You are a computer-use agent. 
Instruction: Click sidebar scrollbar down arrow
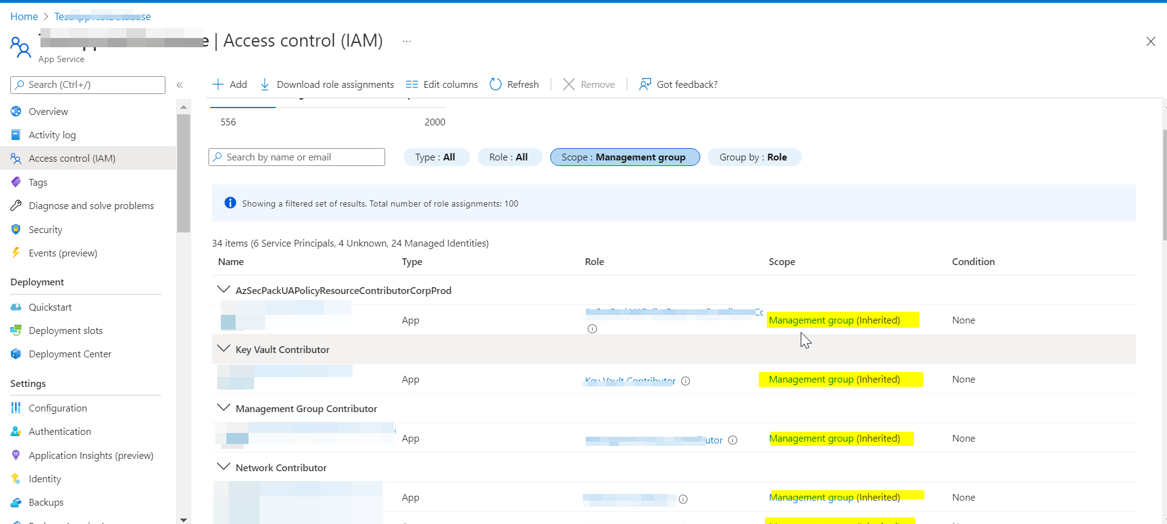tap(183, 518)
